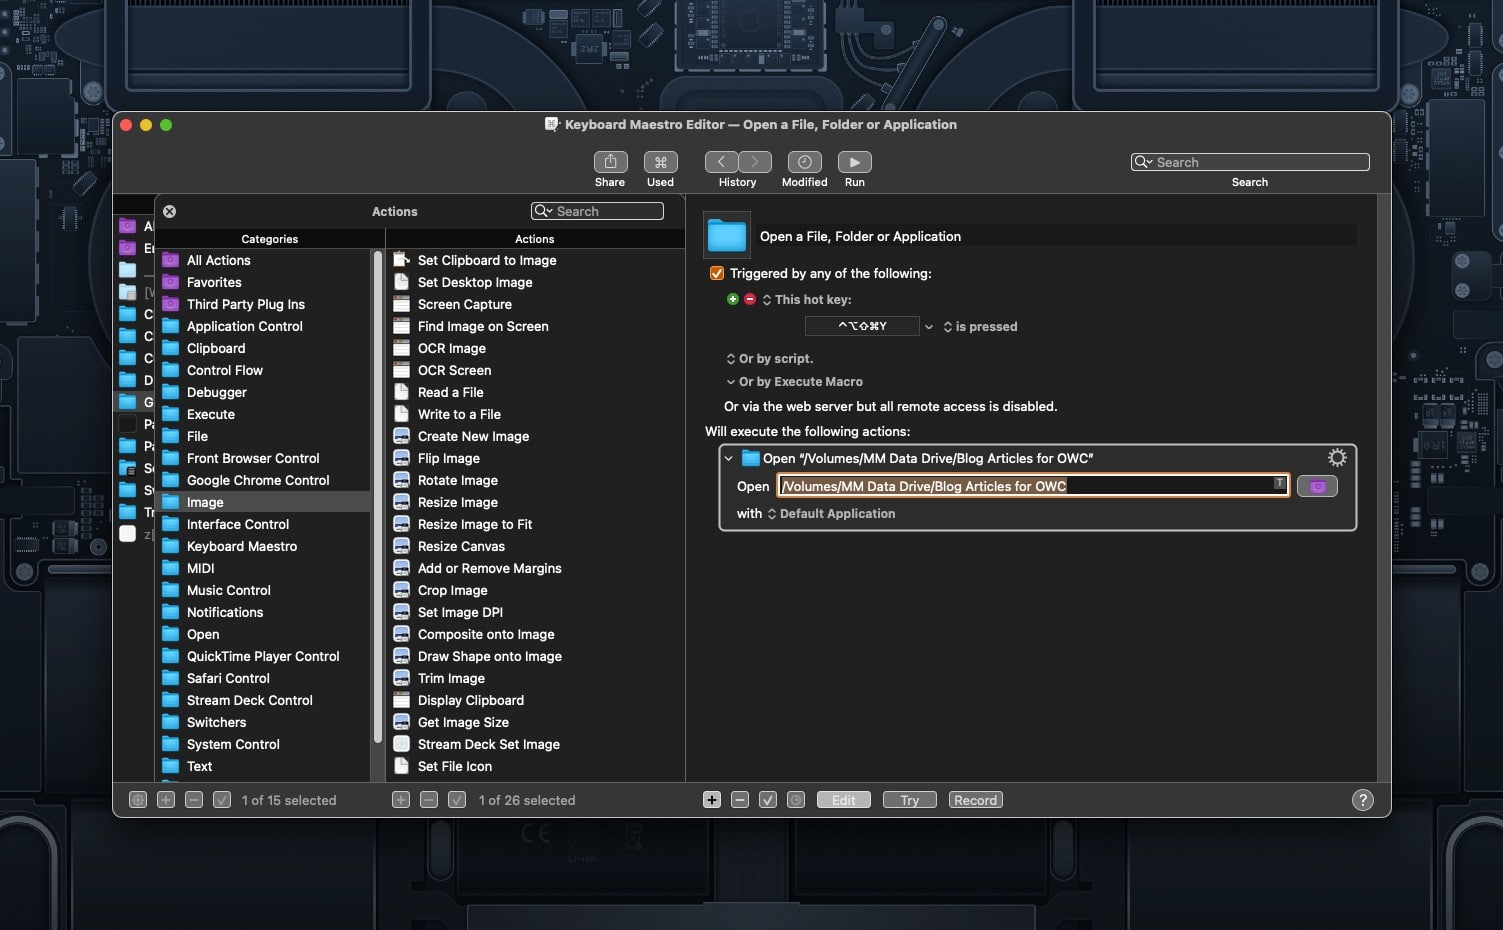
Task: Toggle the enable checkmark button left of Edit
Action: (x=768, y=800)
